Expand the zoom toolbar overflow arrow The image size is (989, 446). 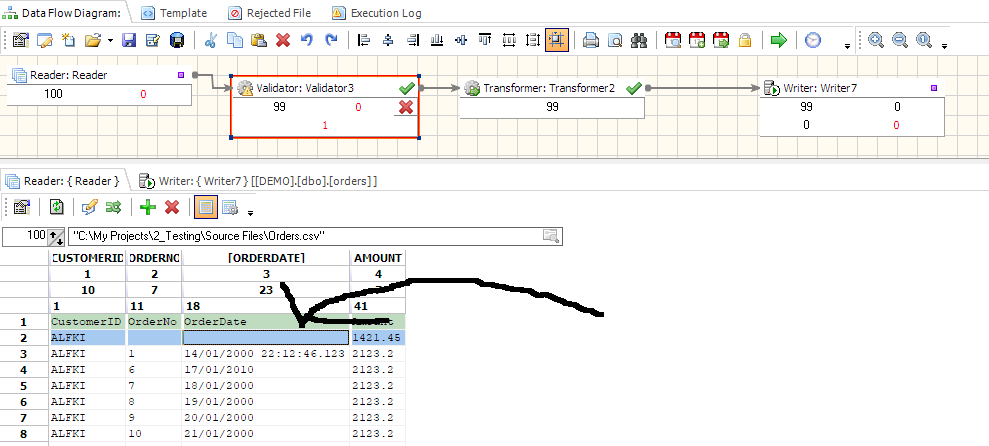point(944,46)
